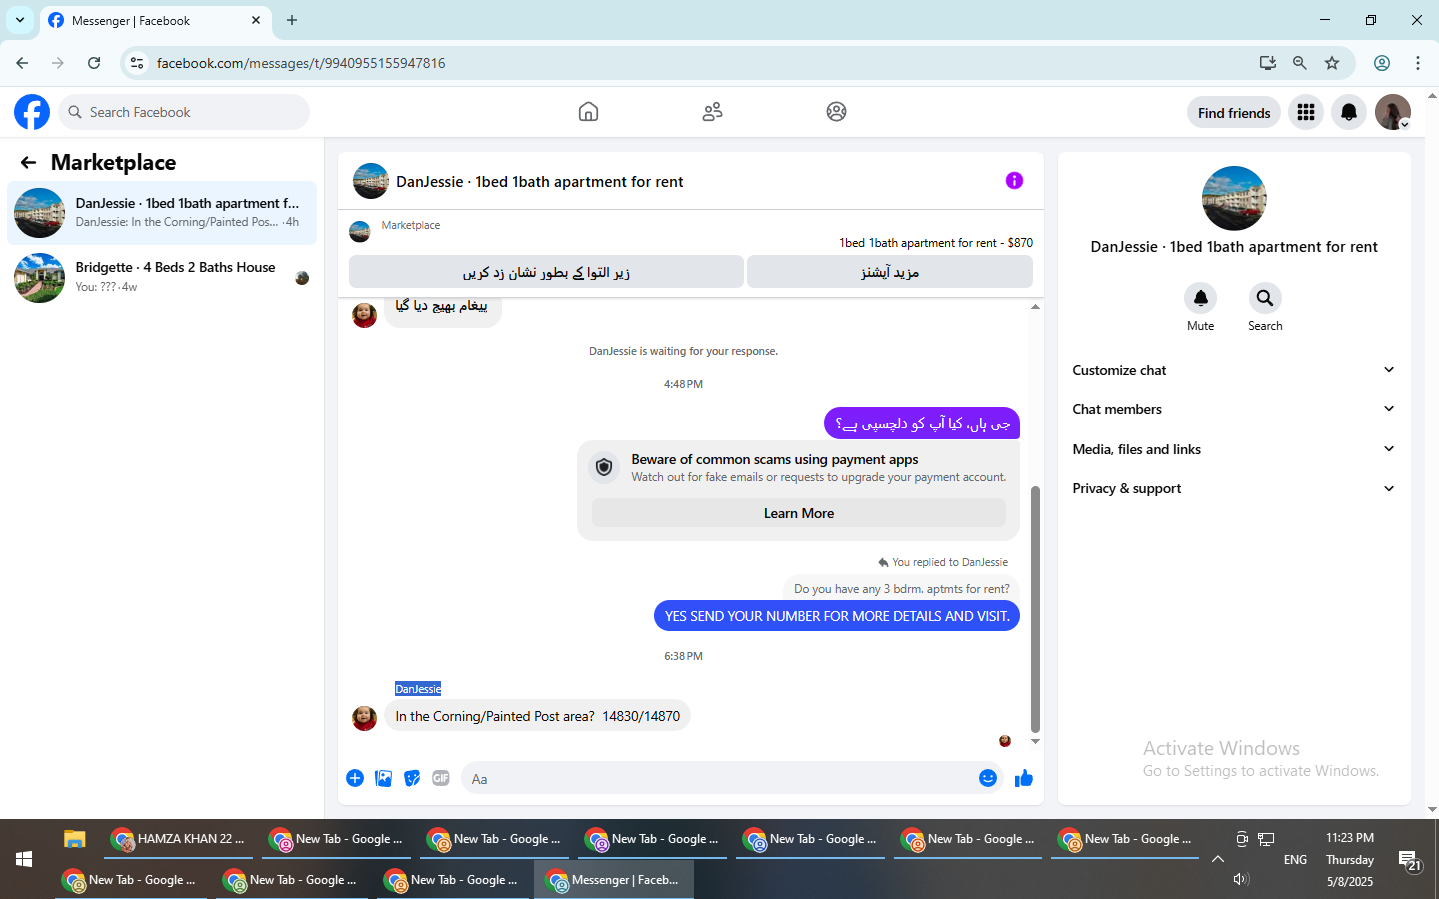Open File Explorer from the taskbar
The width and height of the screenshot is (1439, 899).
[75, 839]
